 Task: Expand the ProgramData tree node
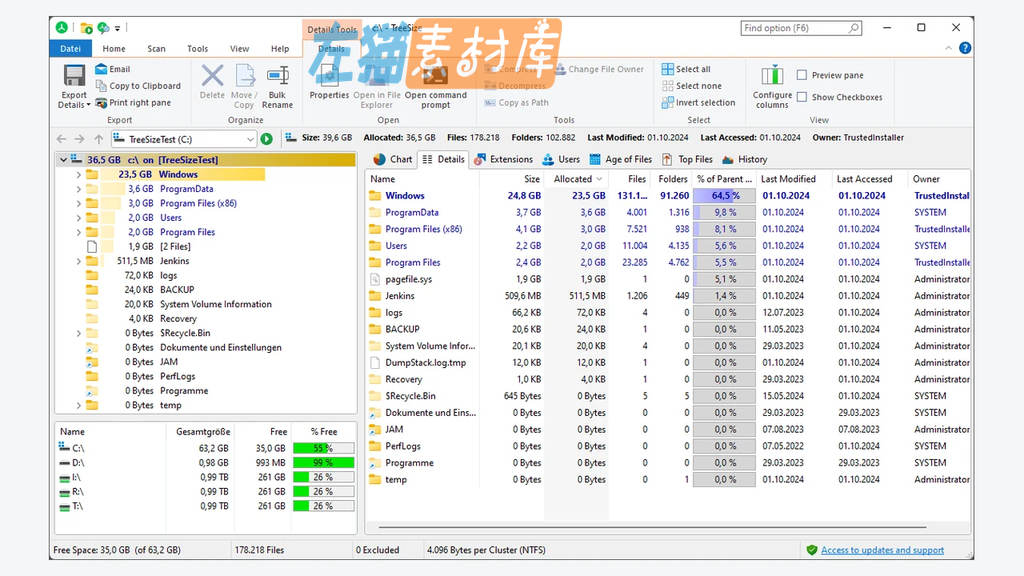tap(78, 189)
